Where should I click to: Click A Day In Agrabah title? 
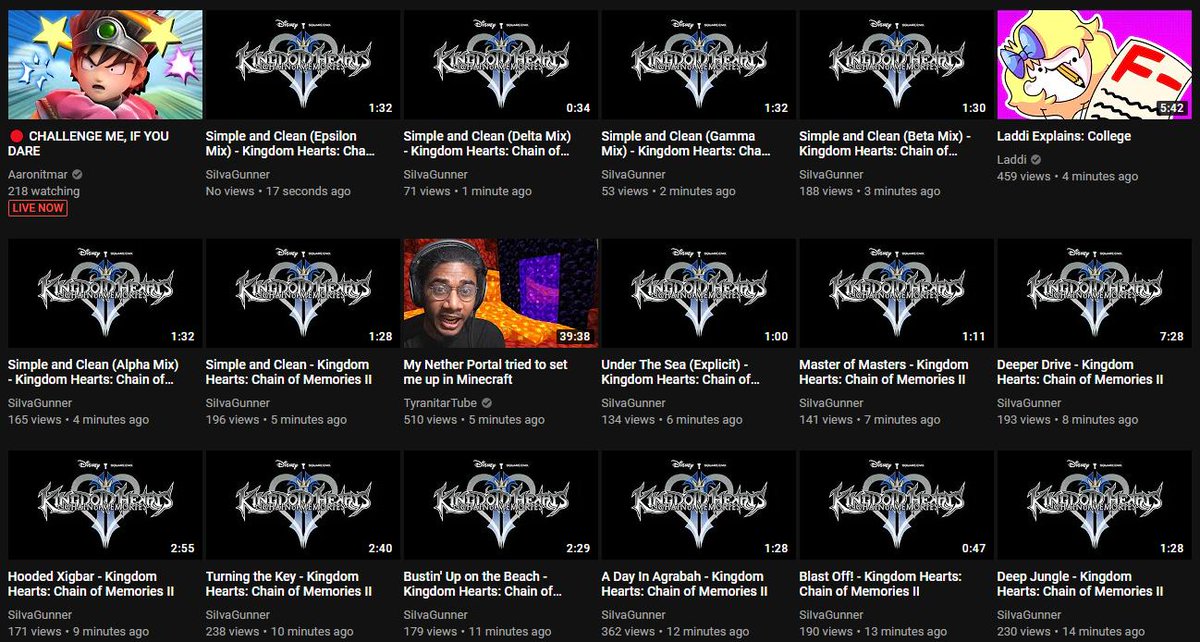pos(683,584)
